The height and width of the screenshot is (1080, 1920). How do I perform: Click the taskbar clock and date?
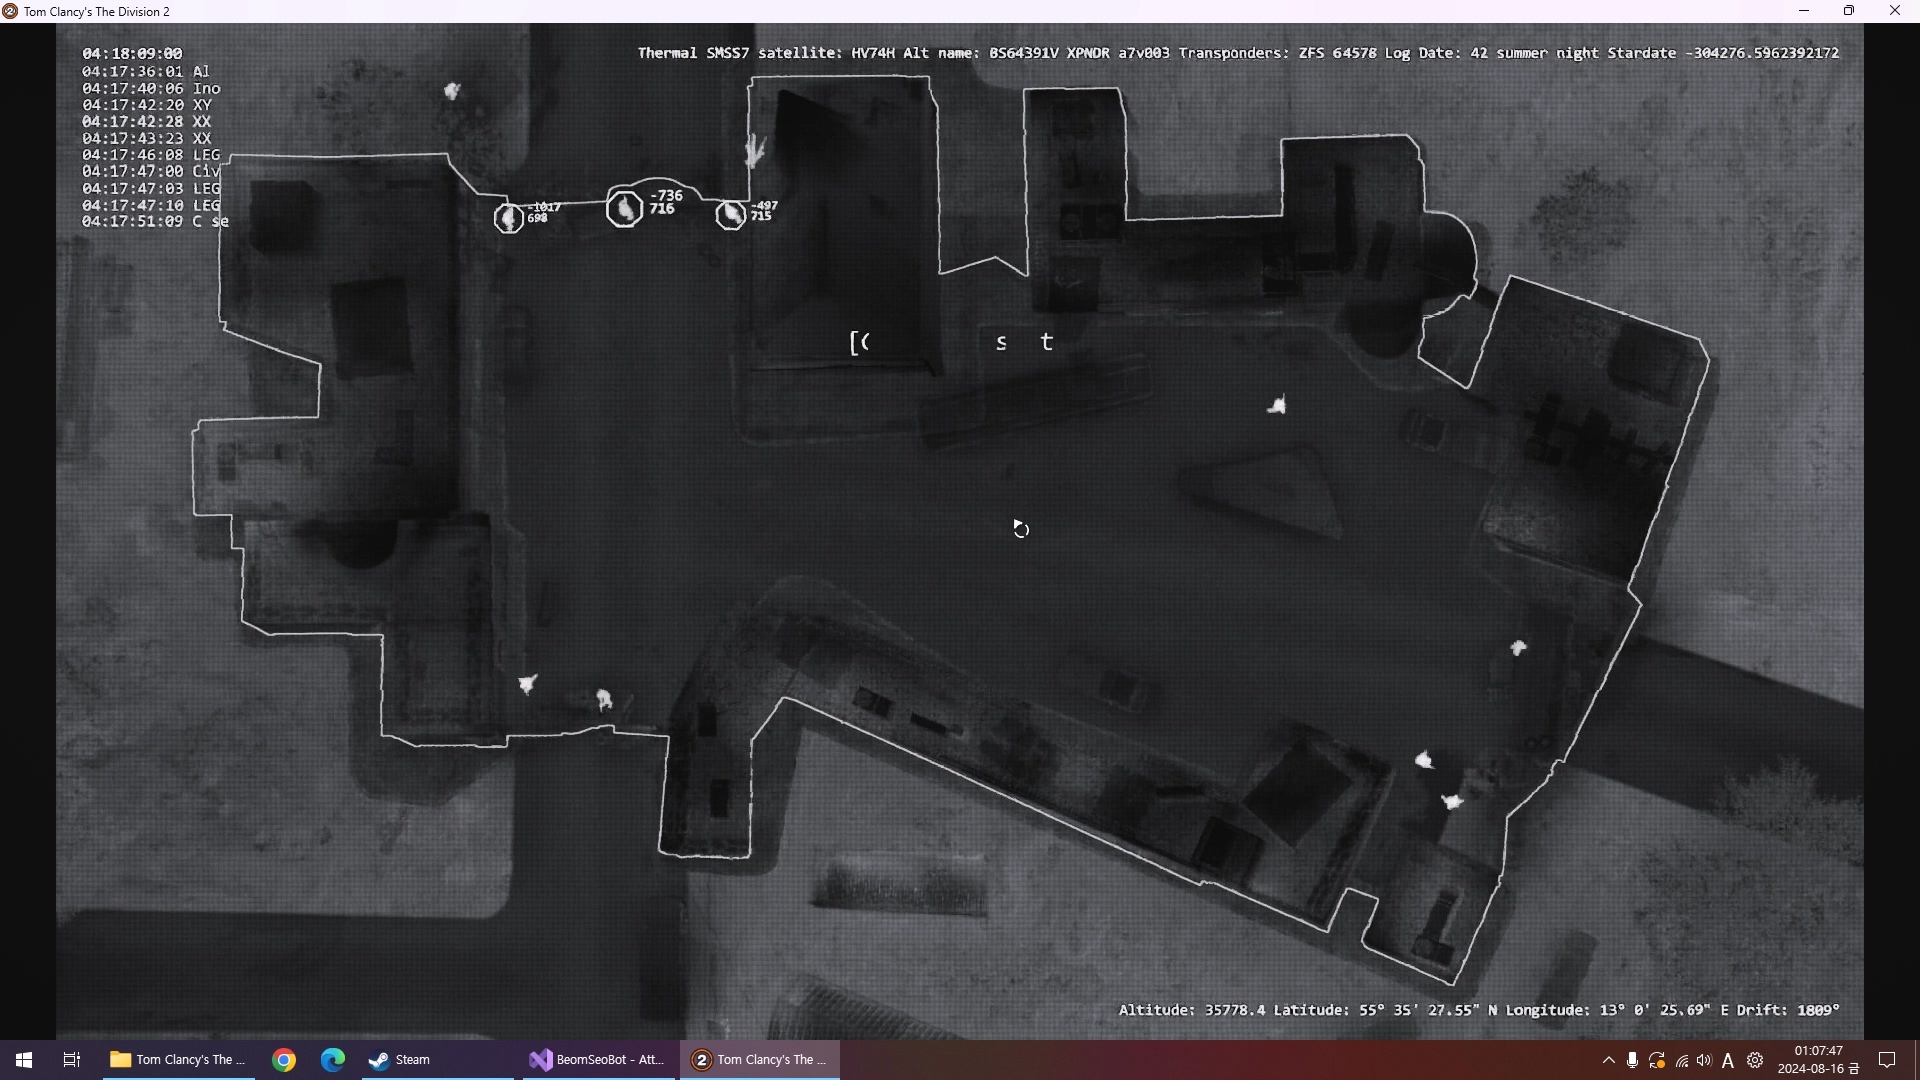point(1818,1060)
